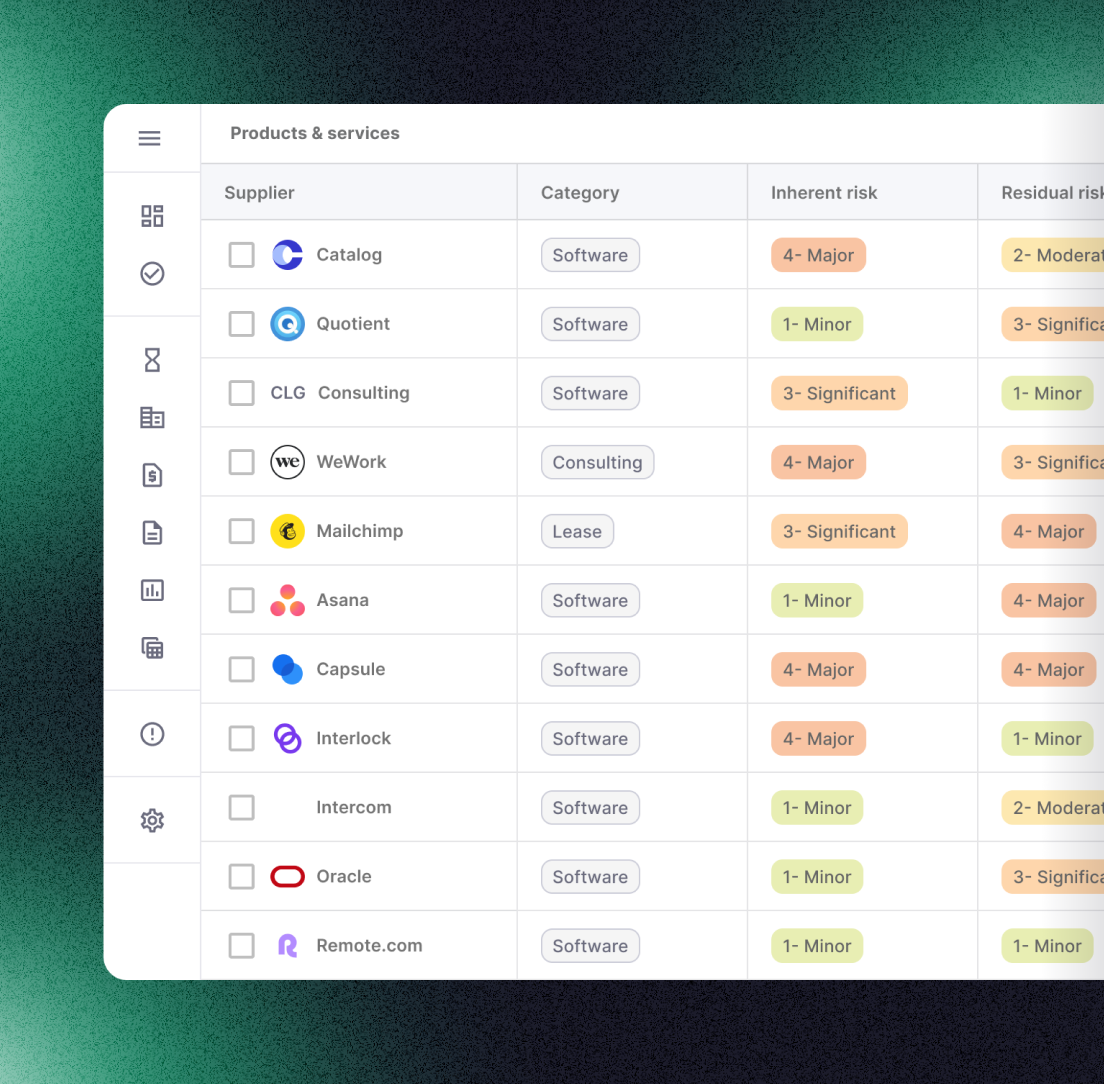
Task: Check the Catalog row checkbox
Action: 242,255
